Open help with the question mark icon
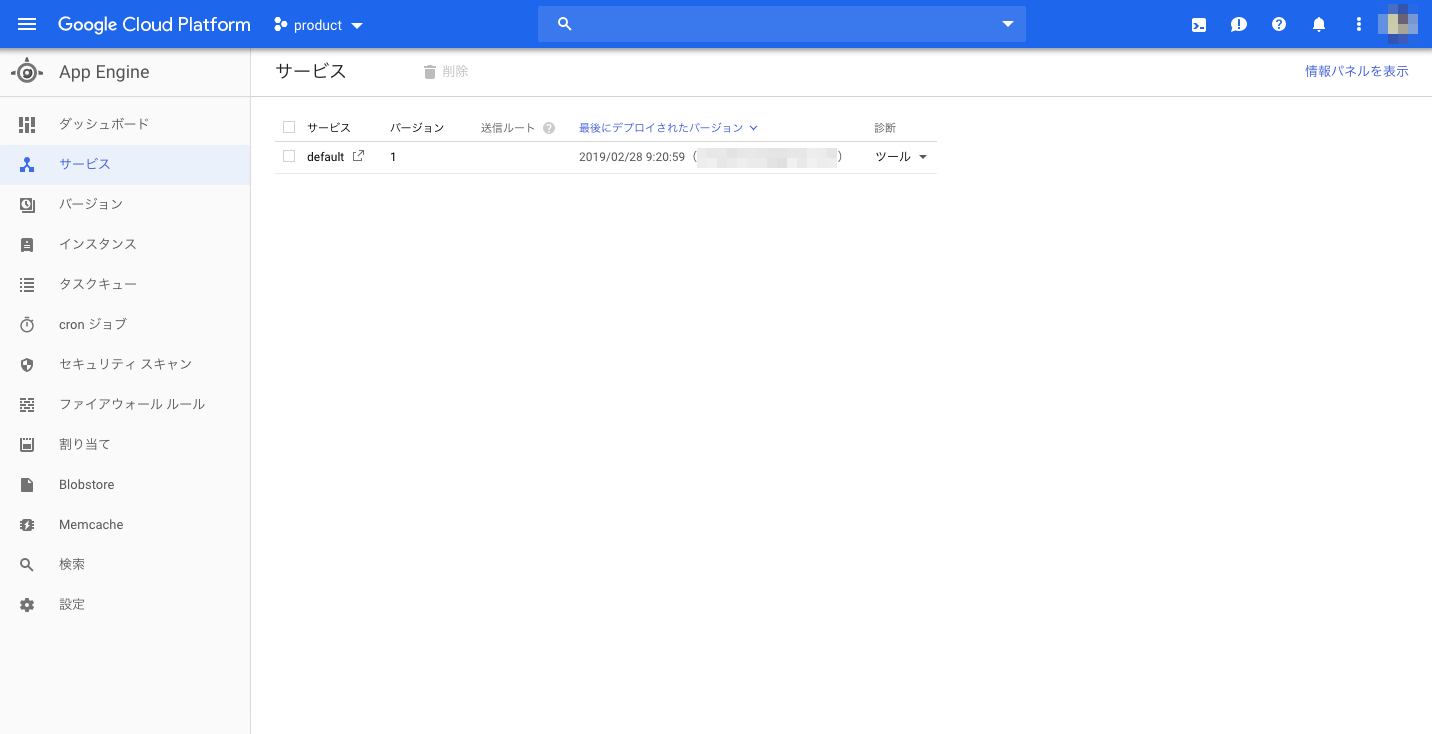This screenshot has width=1432, height=734. click(1278, 24)
